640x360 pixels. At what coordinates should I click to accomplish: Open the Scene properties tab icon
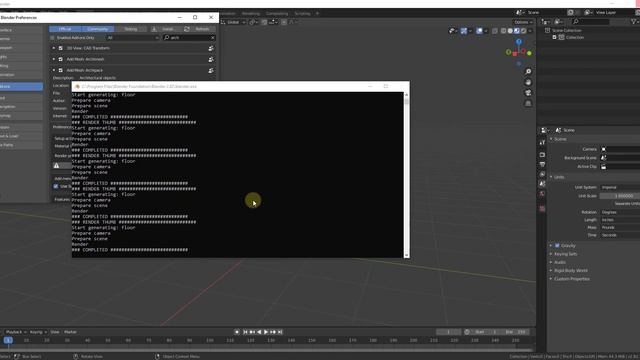(542, 184)
